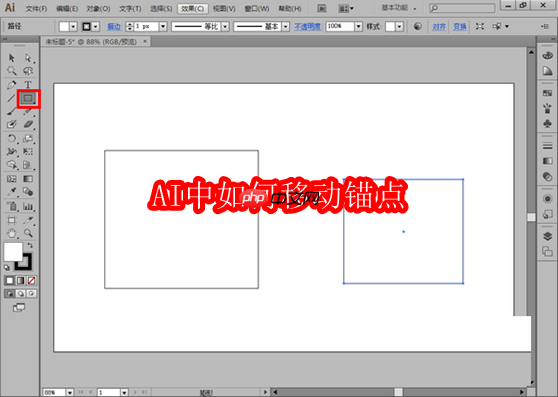
Task: Select the Line Segment tool
Action: coord(11,98)
